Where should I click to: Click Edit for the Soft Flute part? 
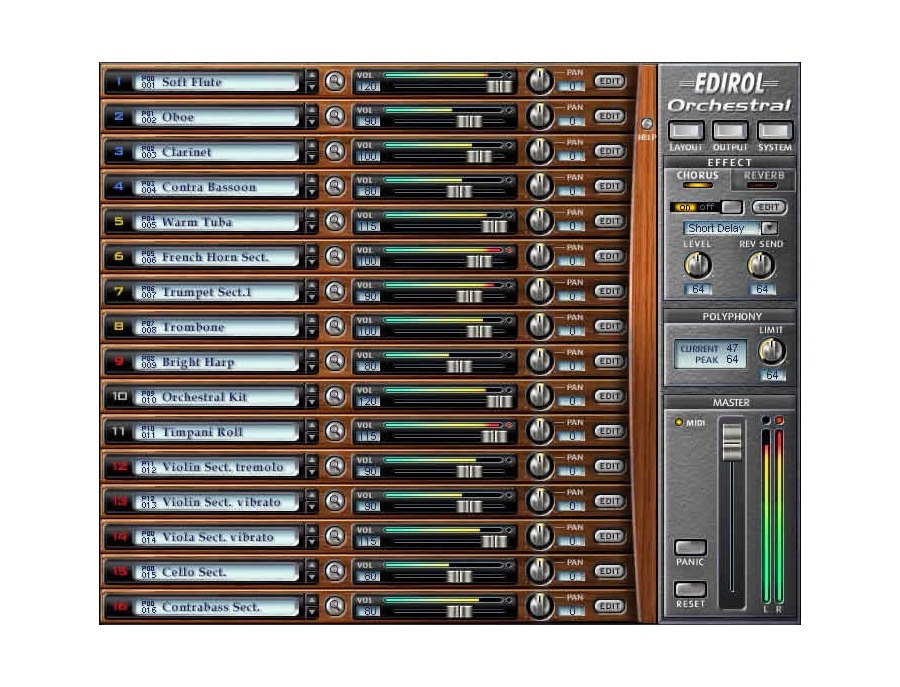coord(609,81)
